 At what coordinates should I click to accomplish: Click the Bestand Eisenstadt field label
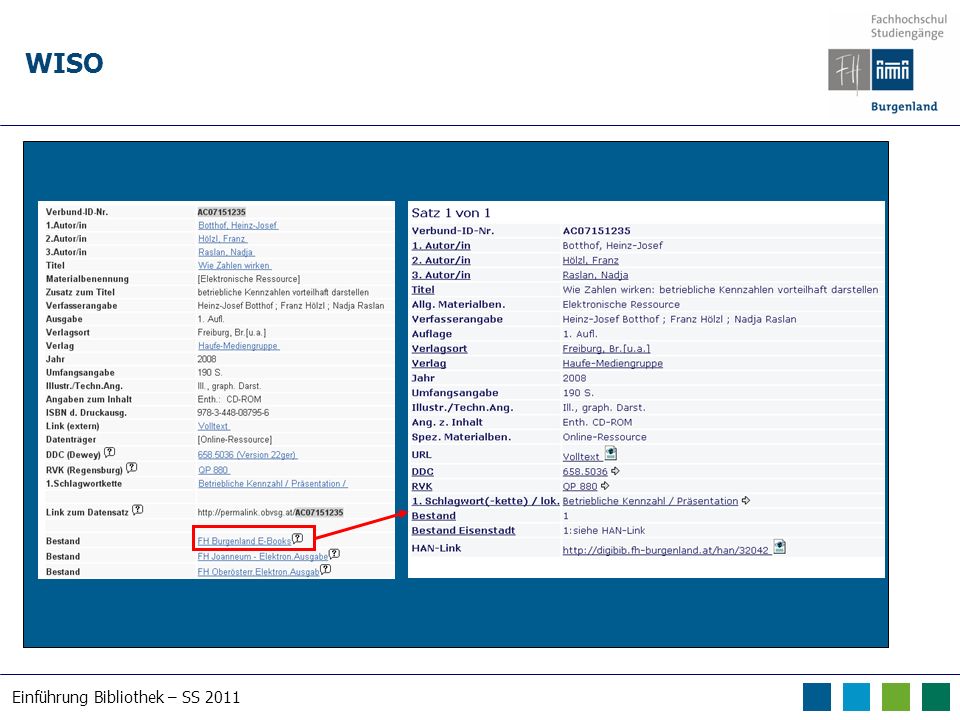click(463, 530)
